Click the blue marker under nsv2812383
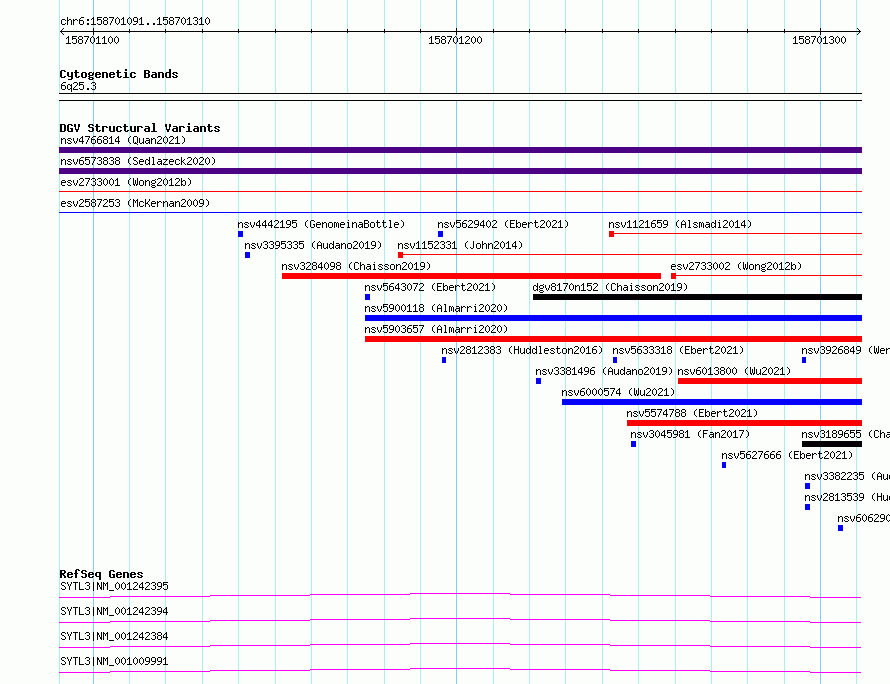The width and height of the screenshot is (890, 684). point(444,360)
